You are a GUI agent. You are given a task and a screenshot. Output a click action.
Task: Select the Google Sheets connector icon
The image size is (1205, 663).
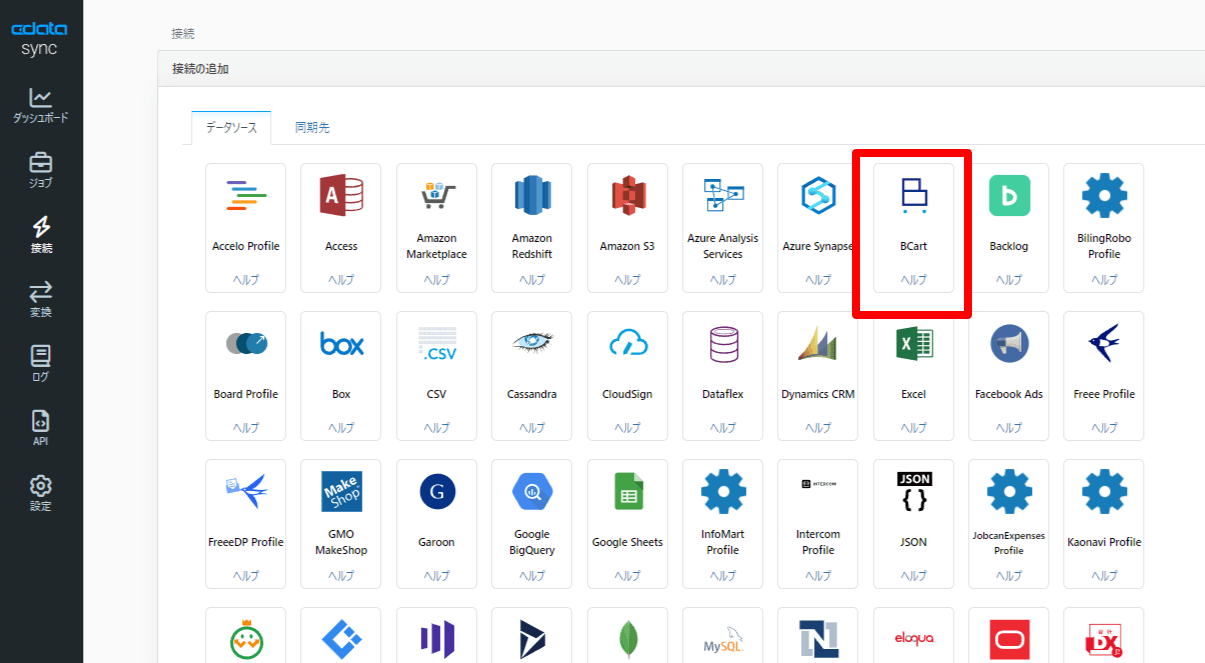(x=627, y=491)
